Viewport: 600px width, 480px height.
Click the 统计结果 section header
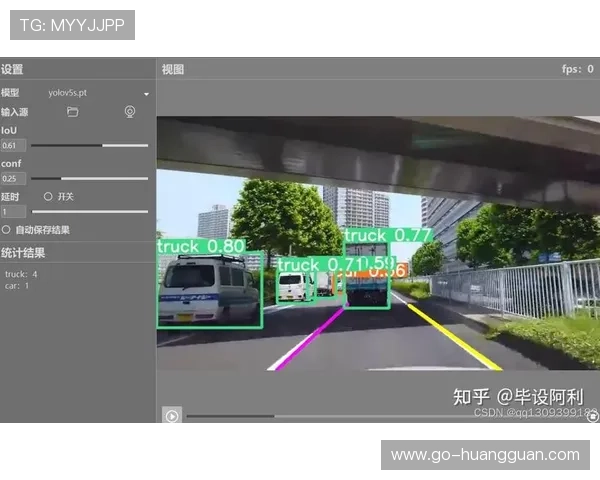[x=23, y=253]
